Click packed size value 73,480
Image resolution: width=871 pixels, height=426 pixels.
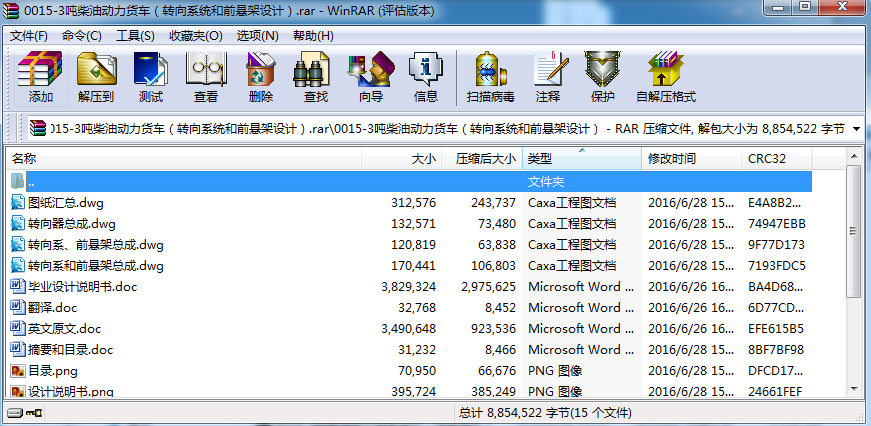click(x=496, y=223)
